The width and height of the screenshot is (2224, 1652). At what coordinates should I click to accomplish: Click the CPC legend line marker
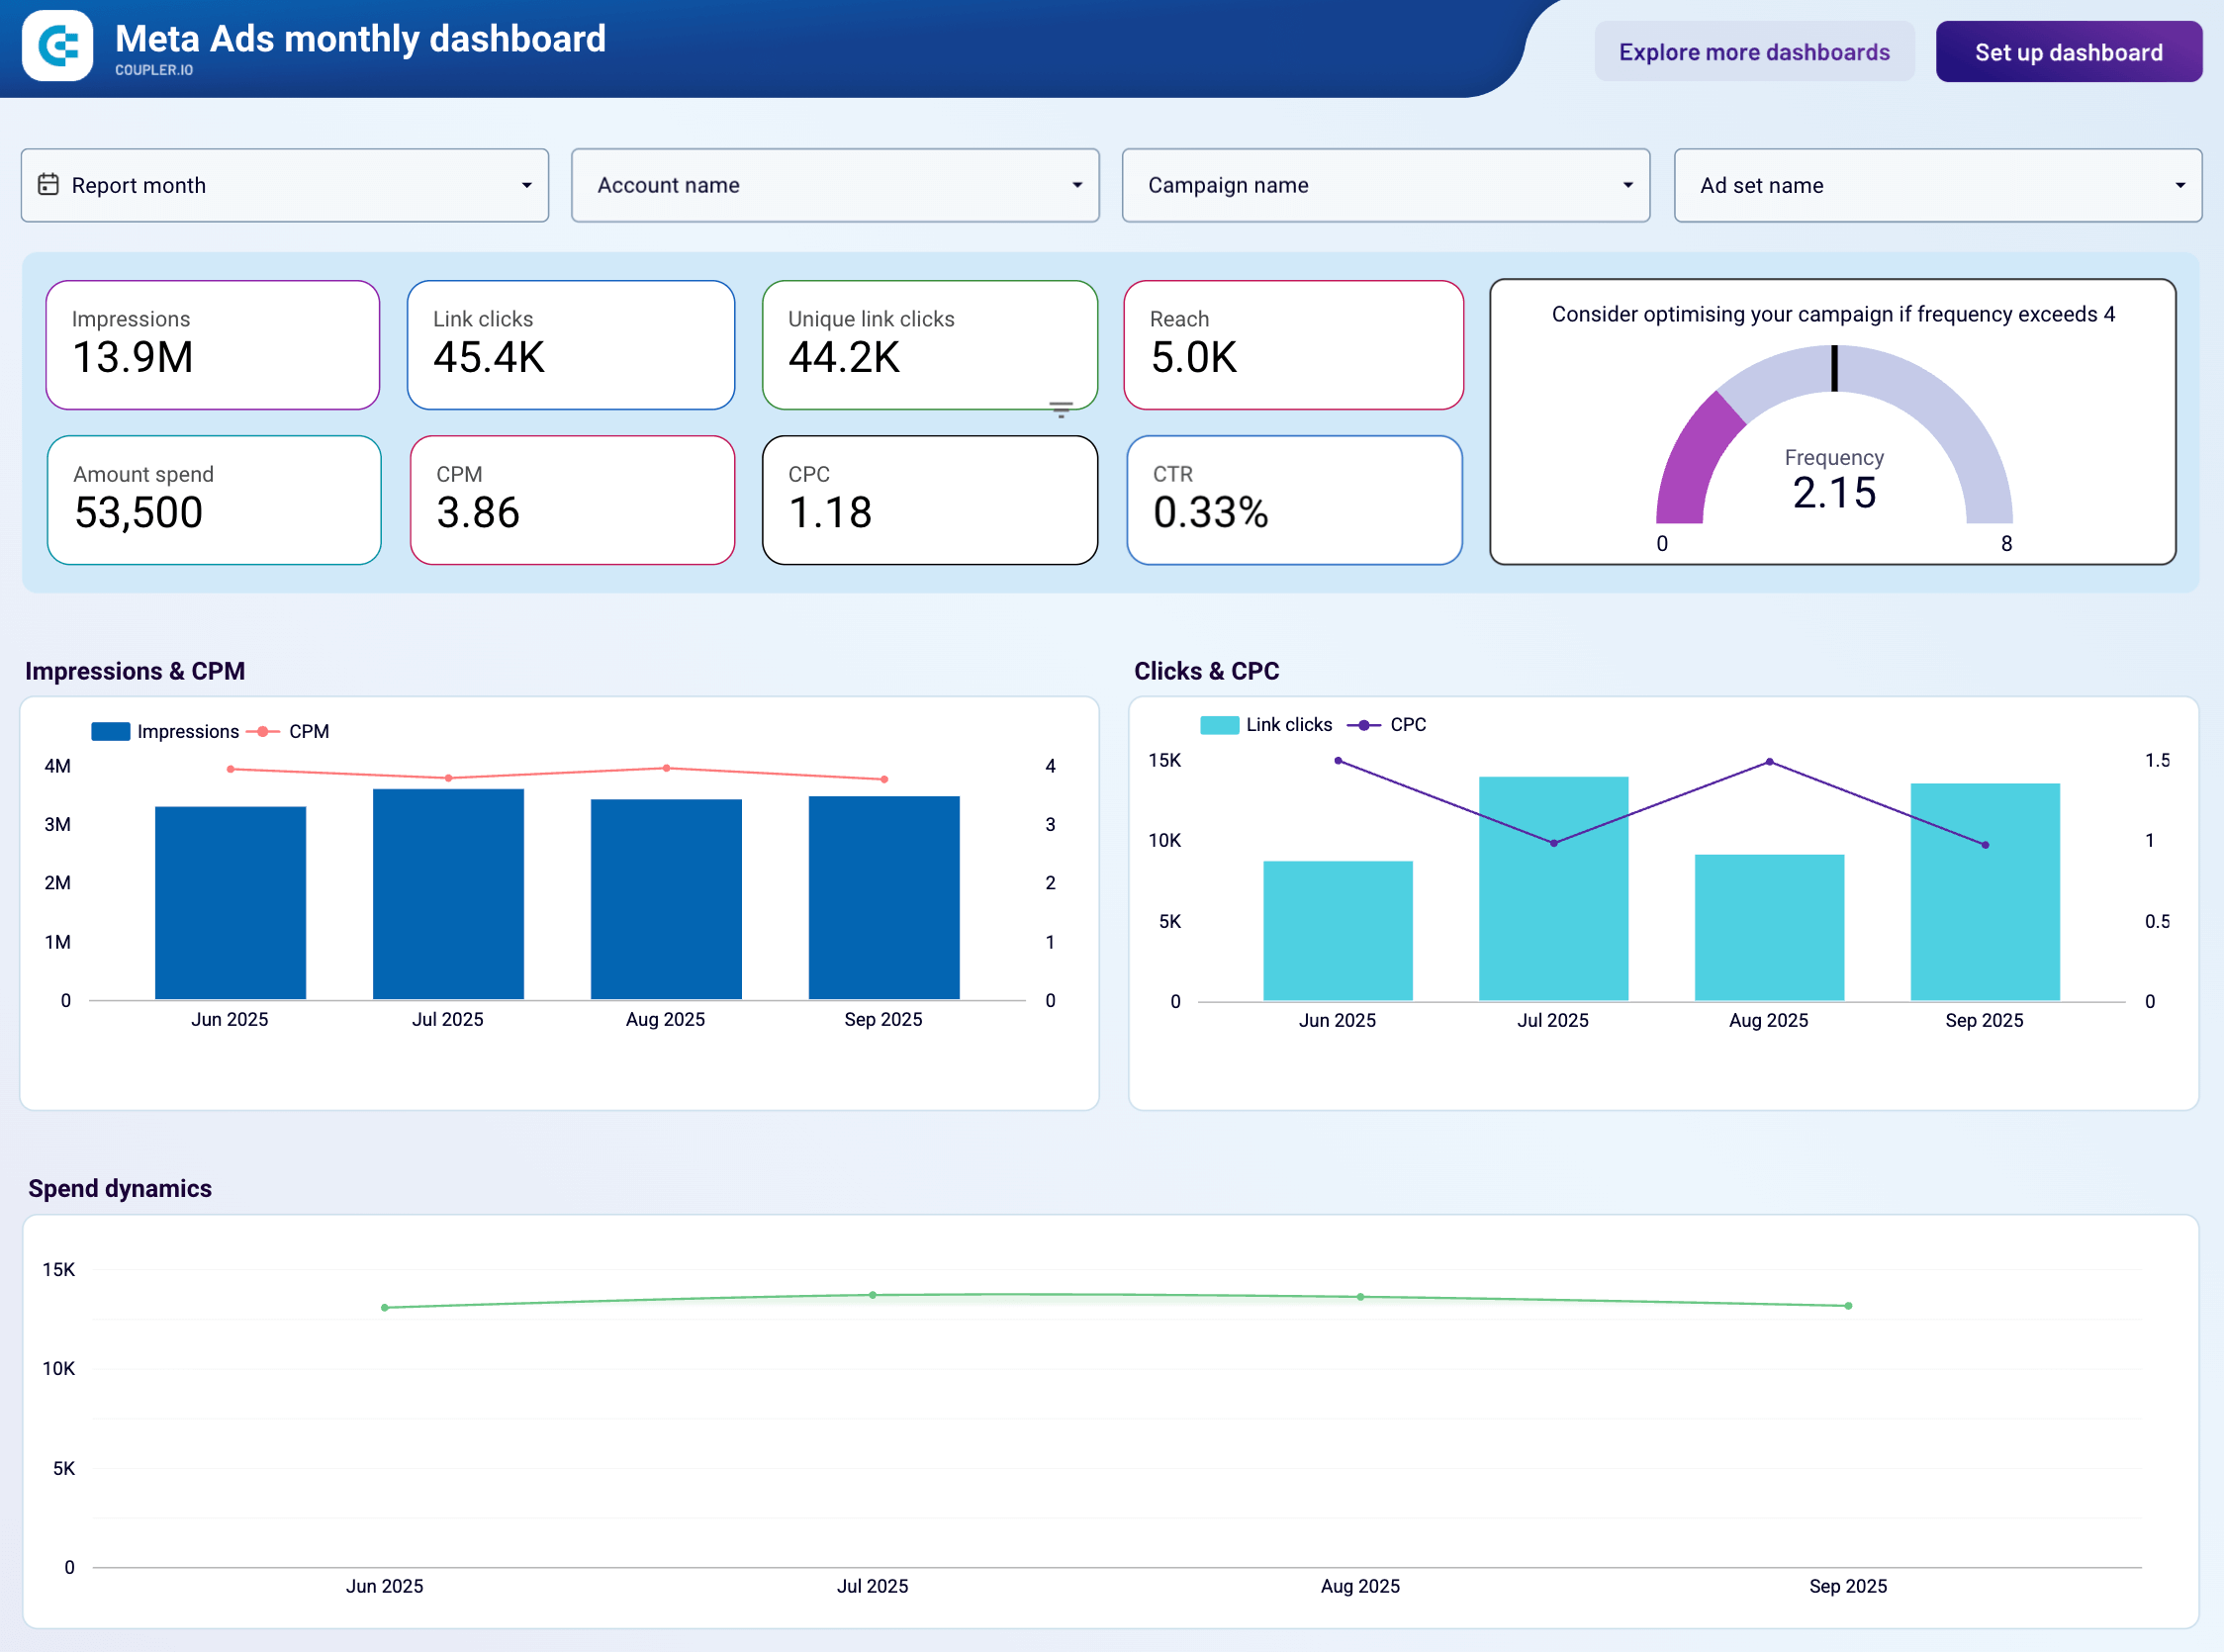pyautogui.click(x=1363, y=724)
